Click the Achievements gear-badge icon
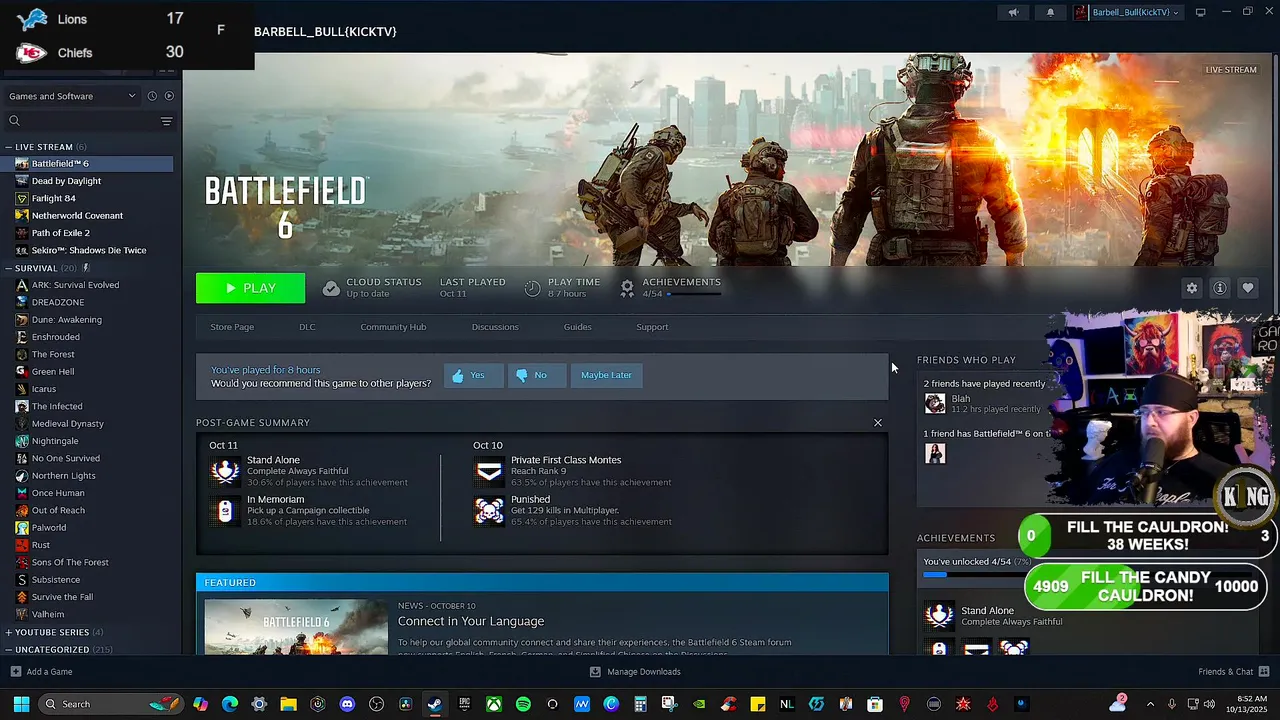 [627, 288]
